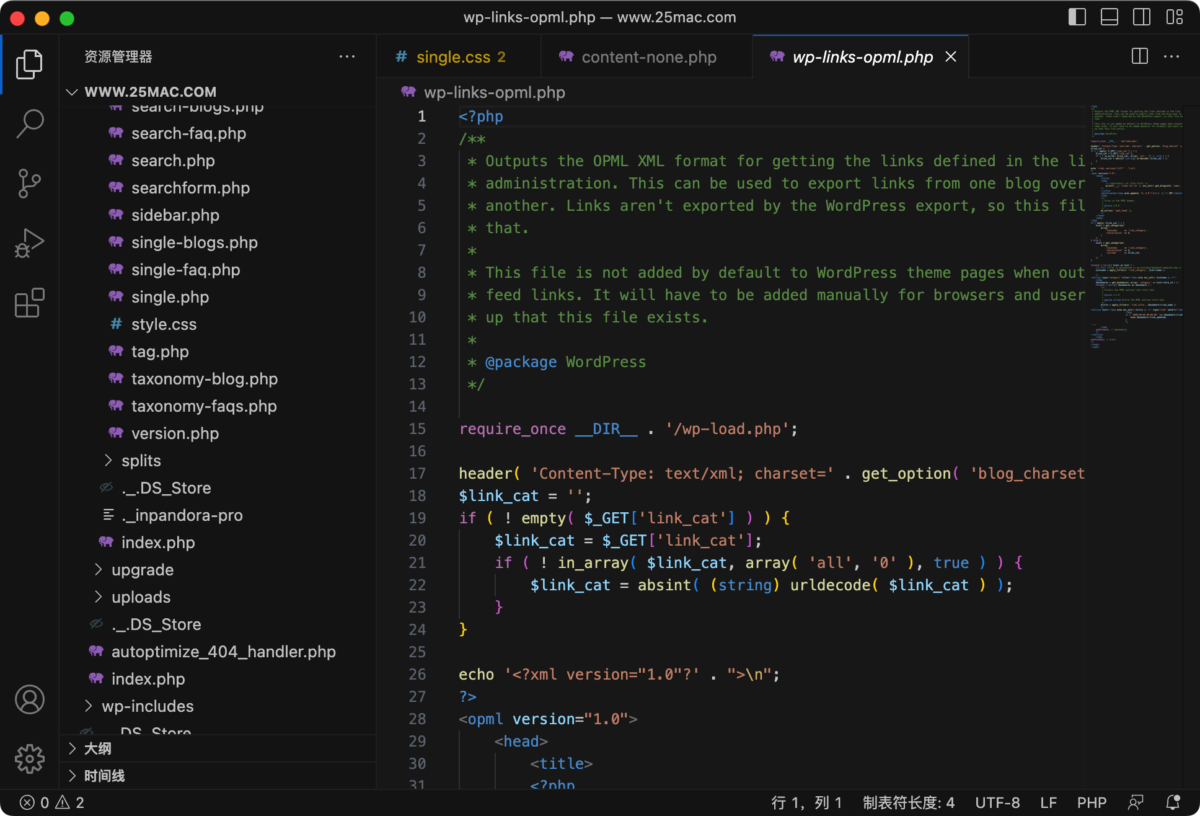Screen dimensions: 1200x816
Task: Click the 资源管理器 explorer panel title
Action: click(118, 57)
